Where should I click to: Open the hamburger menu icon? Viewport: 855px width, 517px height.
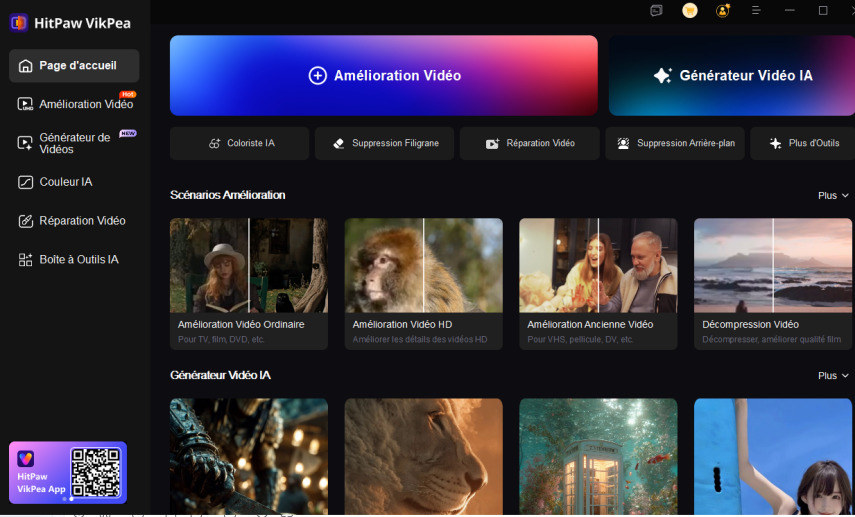[x=756, y=10]
